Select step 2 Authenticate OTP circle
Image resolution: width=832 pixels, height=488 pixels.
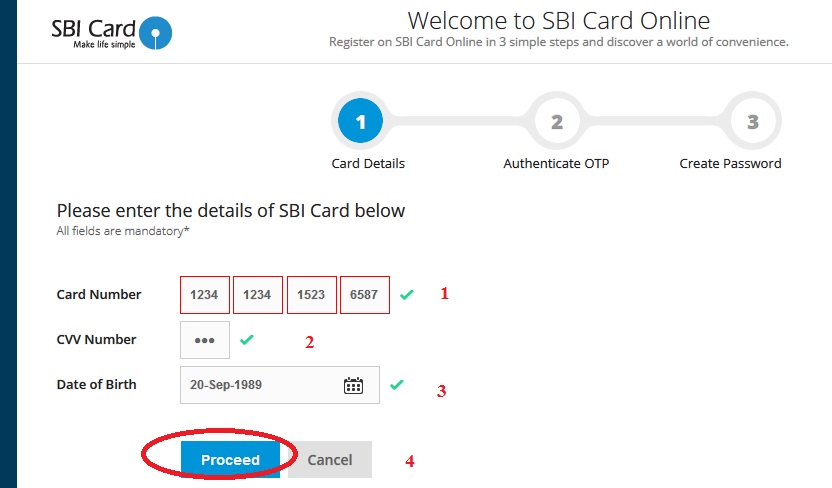point(556,122)
